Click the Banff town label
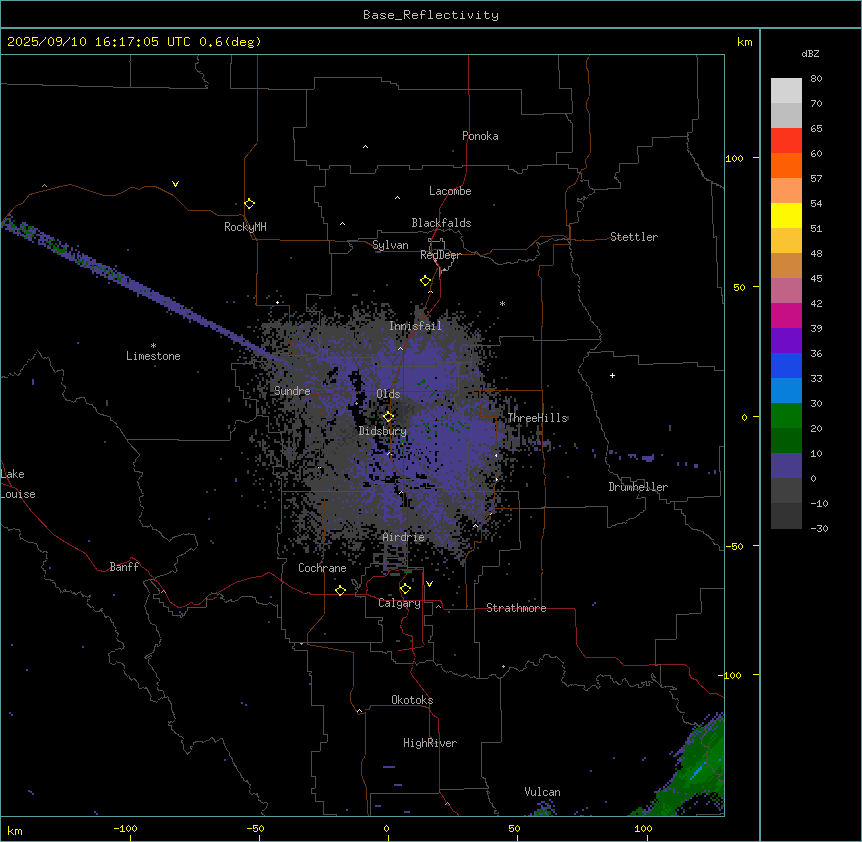Screen dimensions: 862x842 coord(124,567)
